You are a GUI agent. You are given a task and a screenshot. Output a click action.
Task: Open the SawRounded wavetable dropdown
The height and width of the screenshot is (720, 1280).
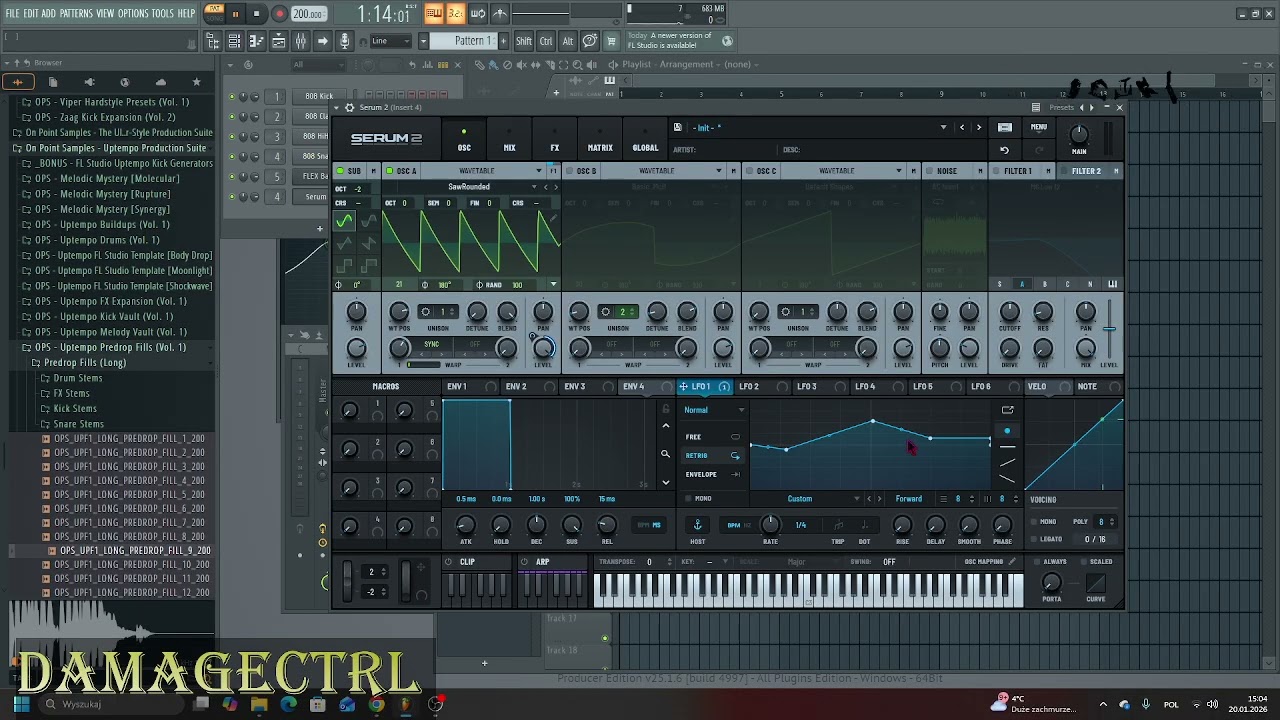[x=533, y=187]
